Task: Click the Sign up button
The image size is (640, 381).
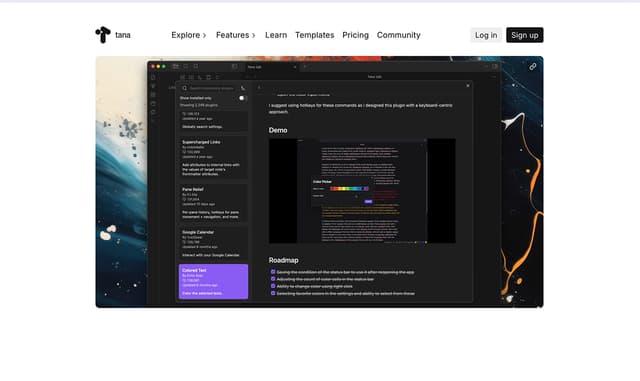Action: click(x=524, y=35)
